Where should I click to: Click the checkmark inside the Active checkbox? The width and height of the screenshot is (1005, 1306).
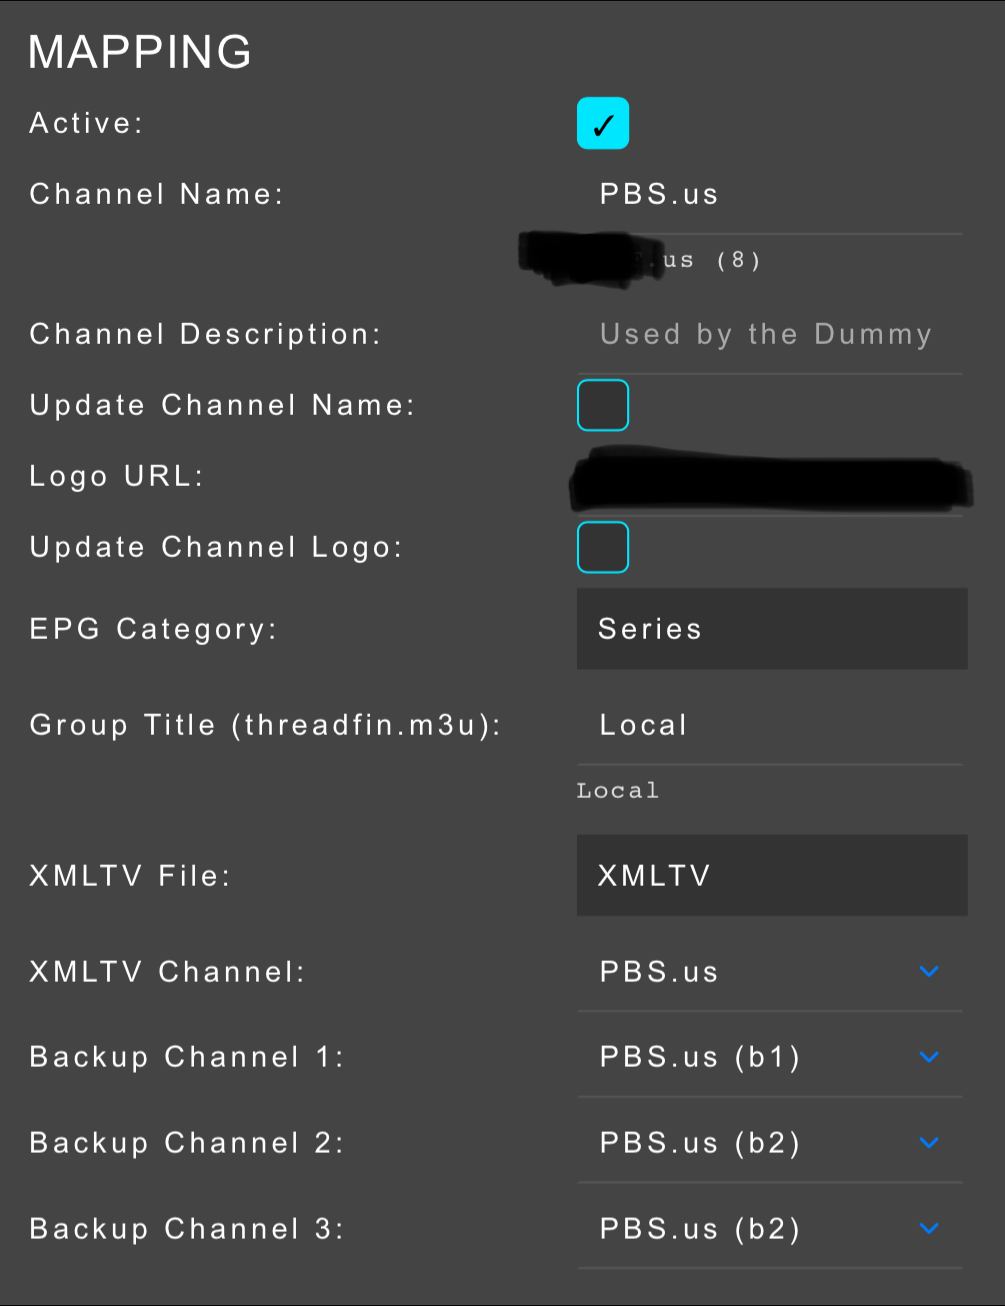pyautogui.click(x=602, y=123)
